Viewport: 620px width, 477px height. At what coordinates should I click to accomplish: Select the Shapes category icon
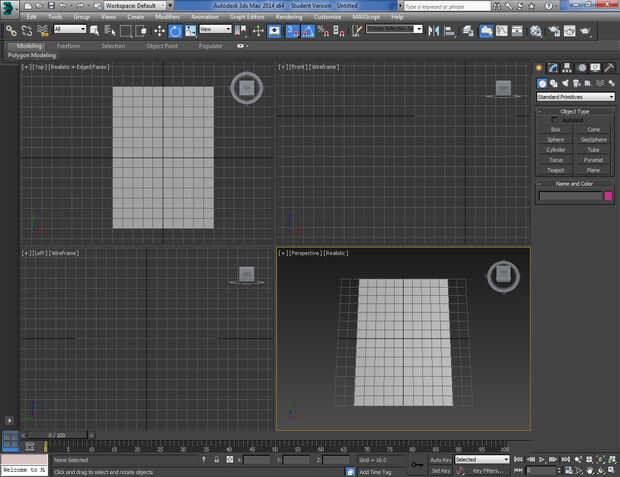554,83
